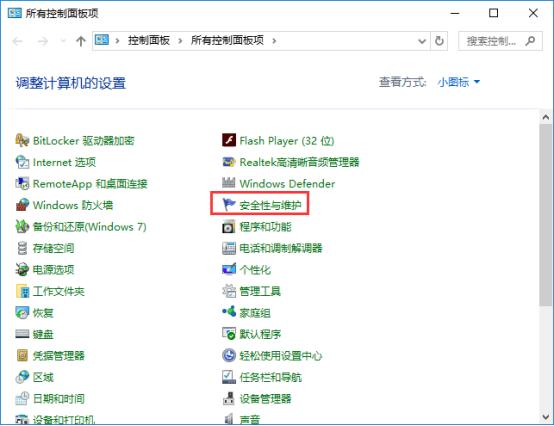Click the 设备管理器 icon
The image size is (554, 426).
coord(229,398)
